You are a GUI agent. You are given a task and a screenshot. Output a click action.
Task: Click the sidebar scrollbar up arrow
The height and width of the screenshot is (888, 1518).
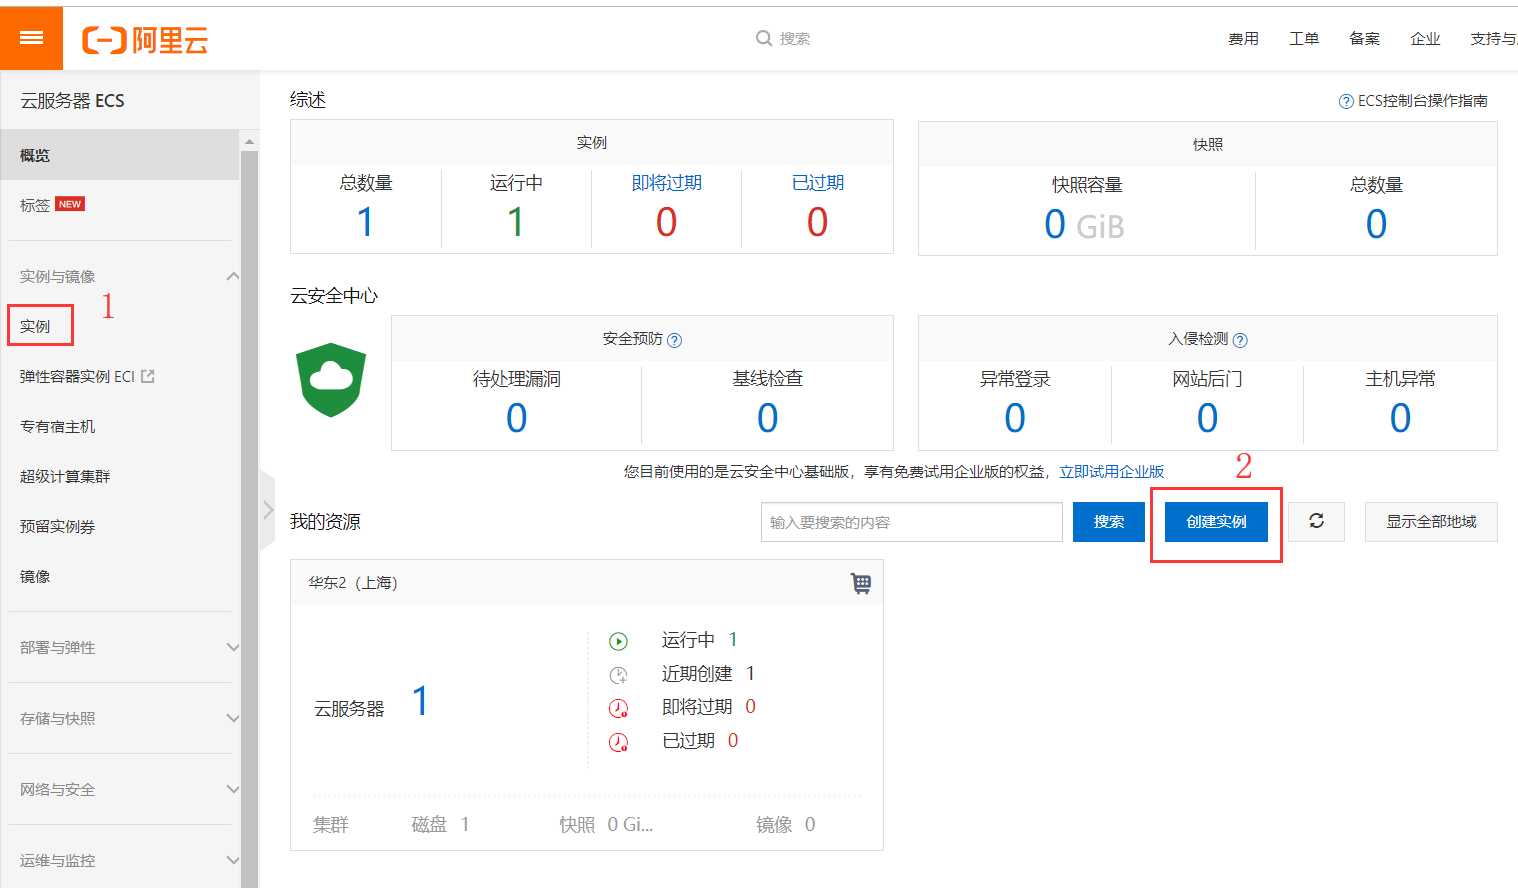point(249,141)
